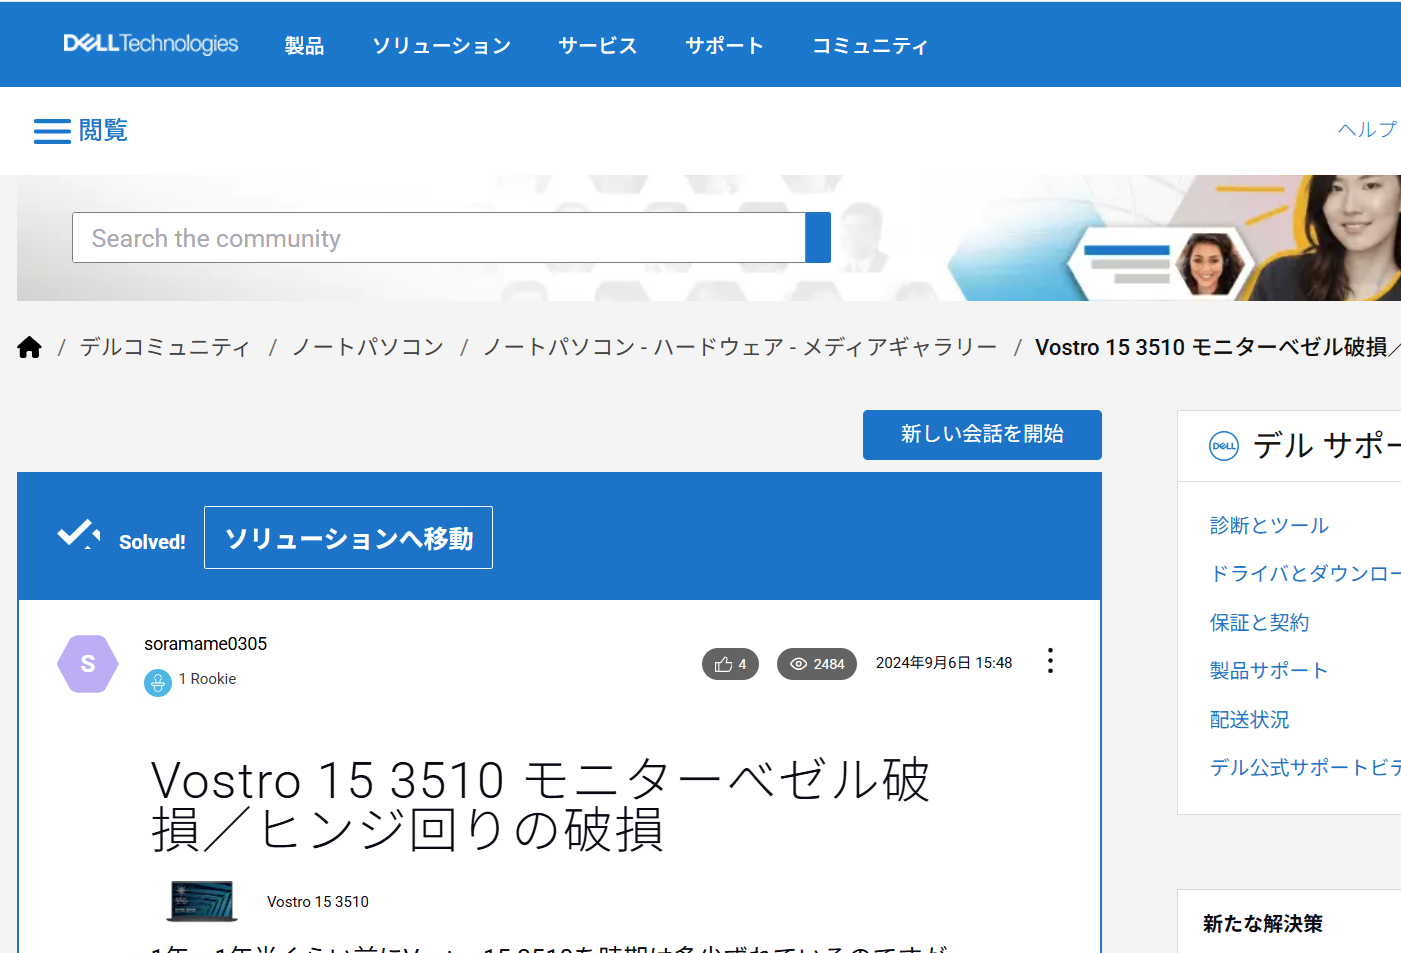The width and height of the screenshot is (1401, 953).
Task: Click the eye views count badge
Action: (x=816, y=664)
